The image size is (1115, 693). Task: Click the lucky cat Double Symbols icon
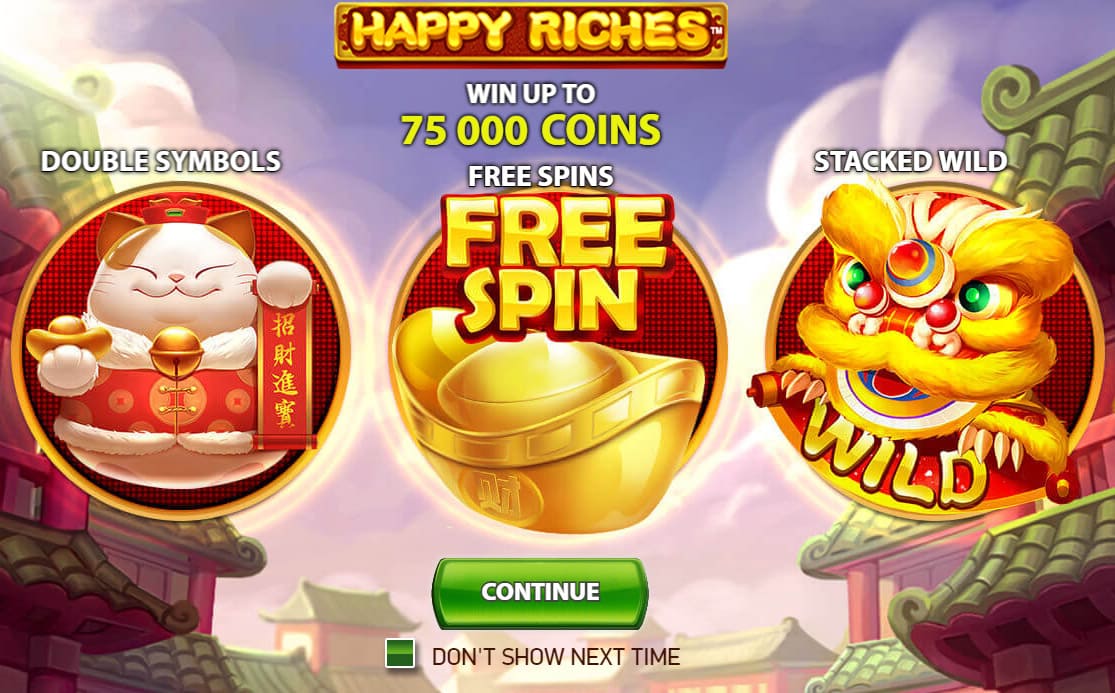pos(181,352)
